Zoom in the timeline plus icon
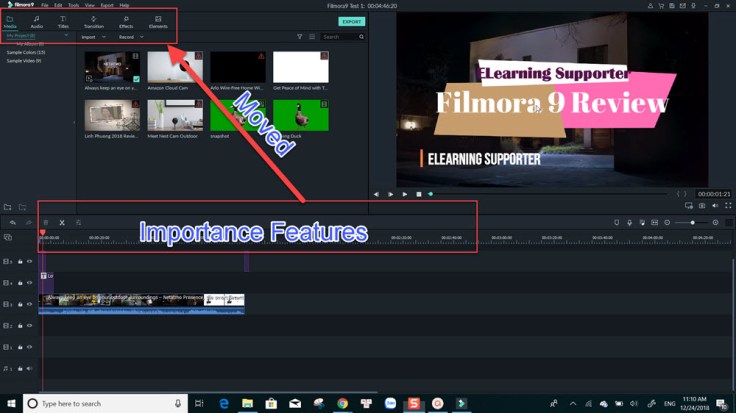 [x=715, y=222]
